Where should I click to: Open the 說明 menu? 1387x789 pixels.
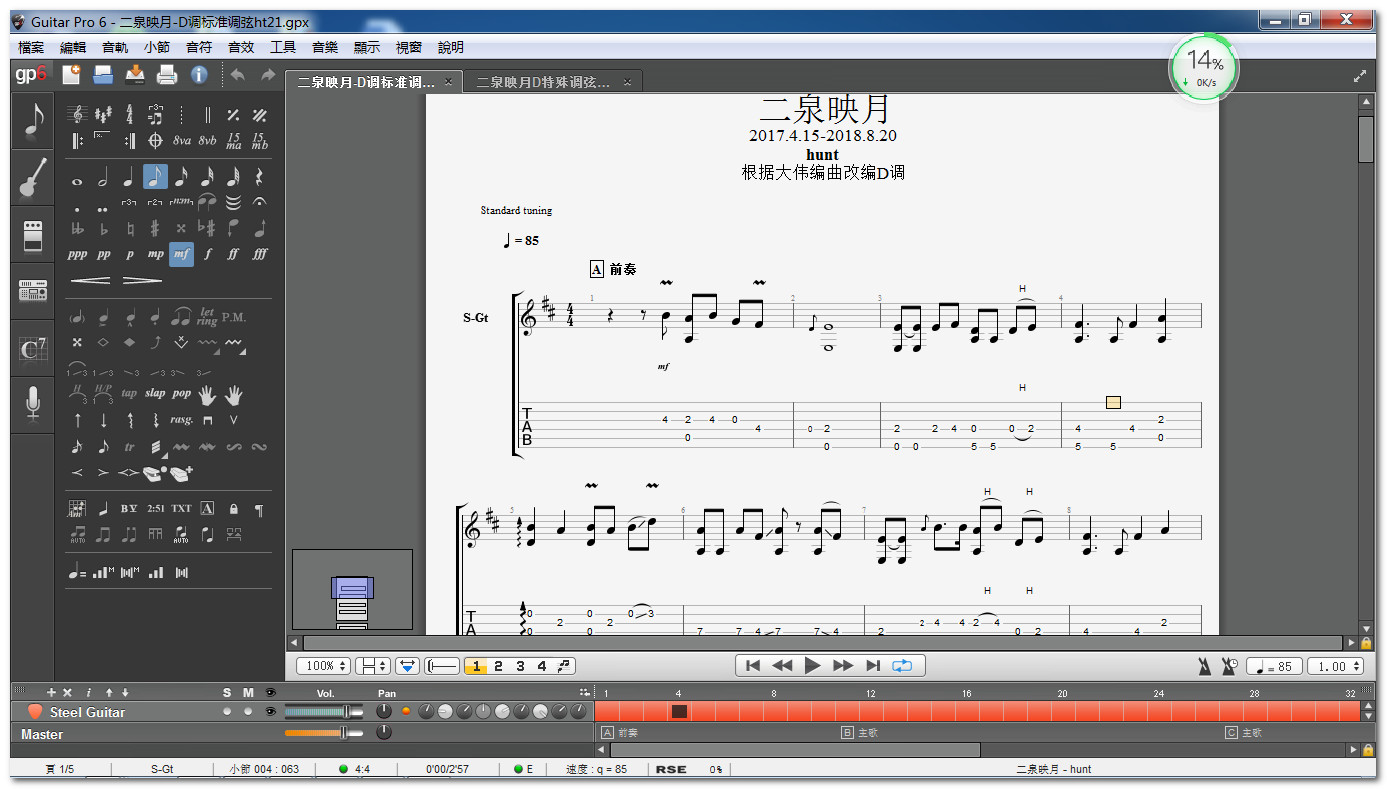(x=451, y=47)
